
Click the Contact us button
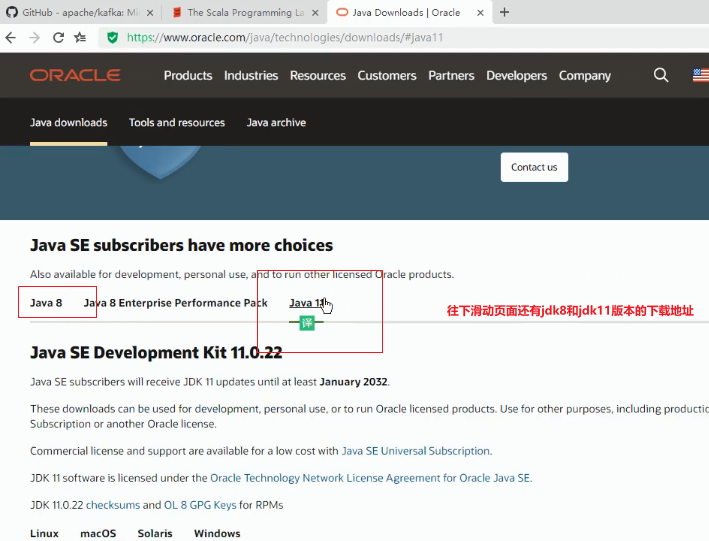(534, 167)
